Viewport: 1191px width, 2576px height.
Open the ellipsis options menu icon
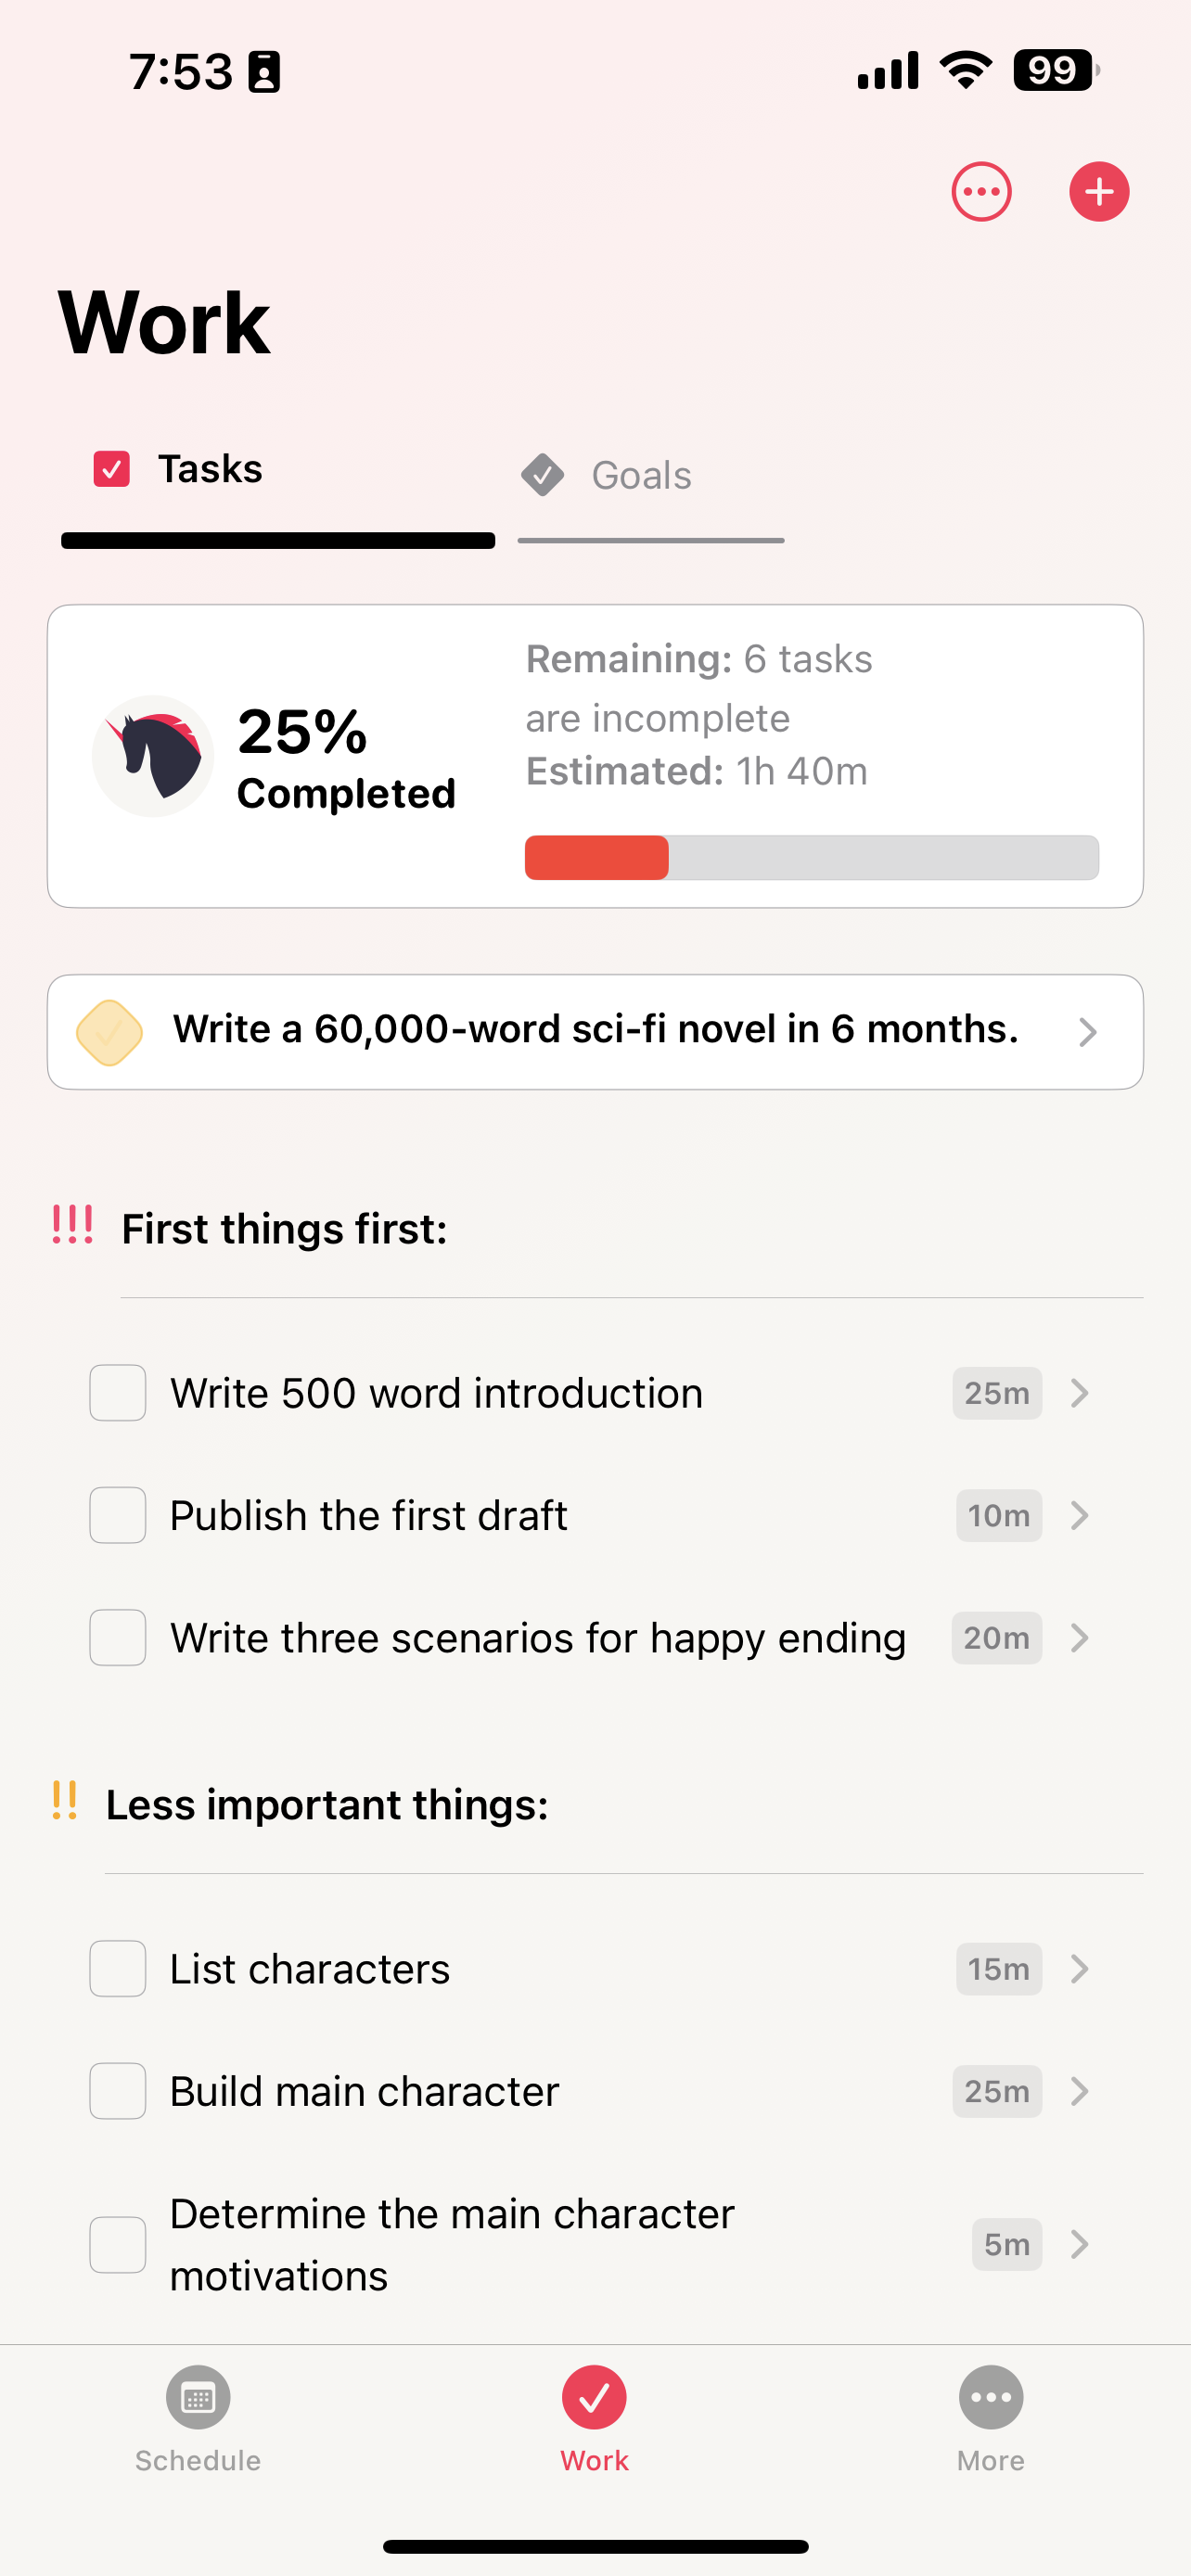[981, 191]
